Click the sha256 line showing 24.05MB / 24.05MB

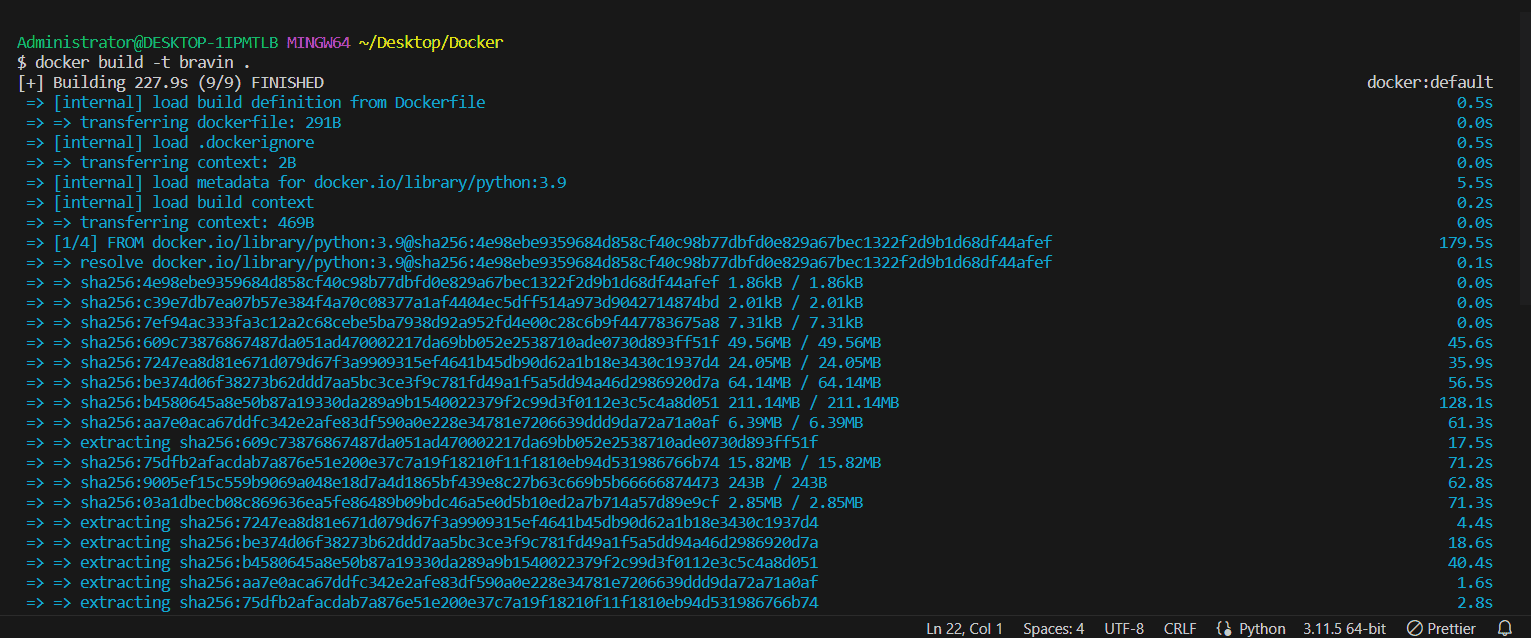click(454, 362)
